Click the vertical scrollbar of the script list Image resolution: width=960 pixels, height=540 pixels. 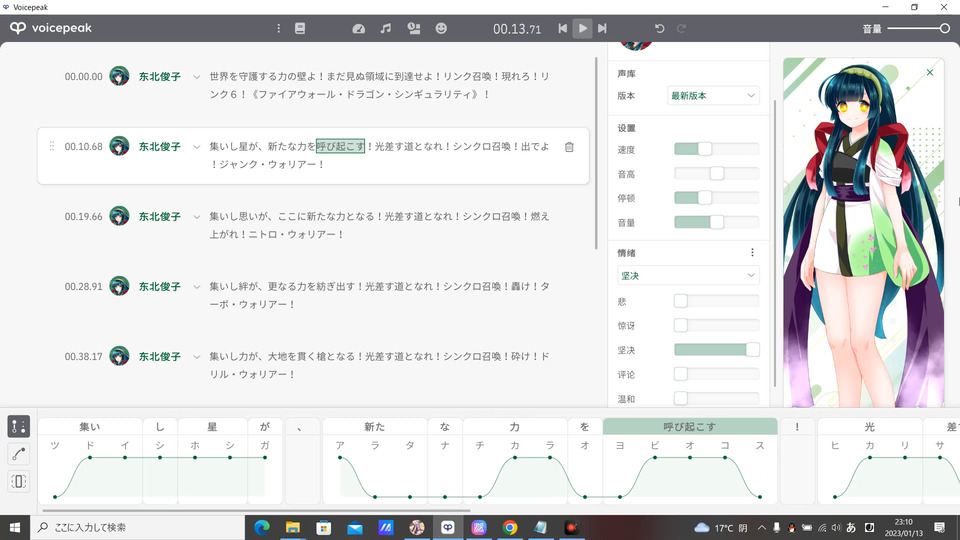pos(596,153)
